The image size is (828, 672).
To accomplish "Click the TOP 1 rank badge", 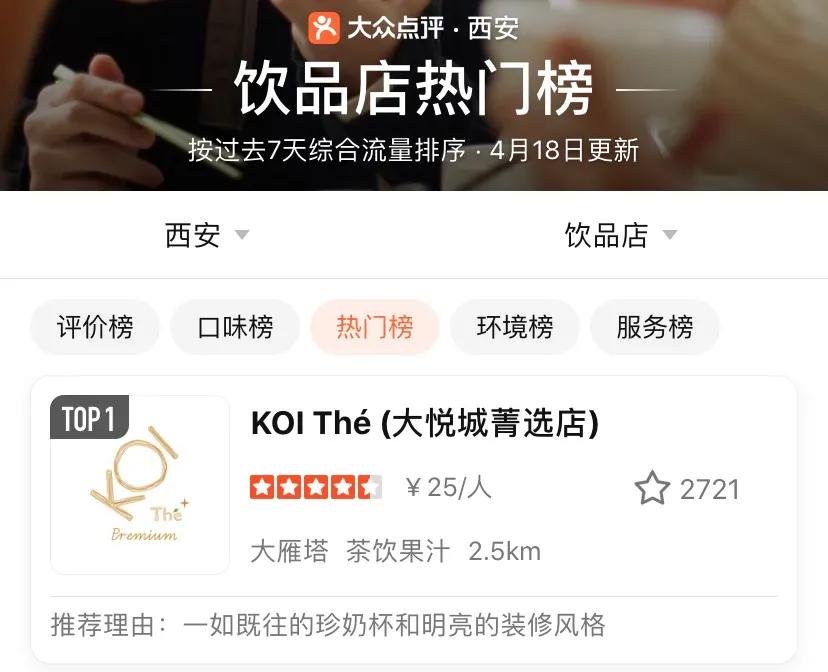I will 89,417.
